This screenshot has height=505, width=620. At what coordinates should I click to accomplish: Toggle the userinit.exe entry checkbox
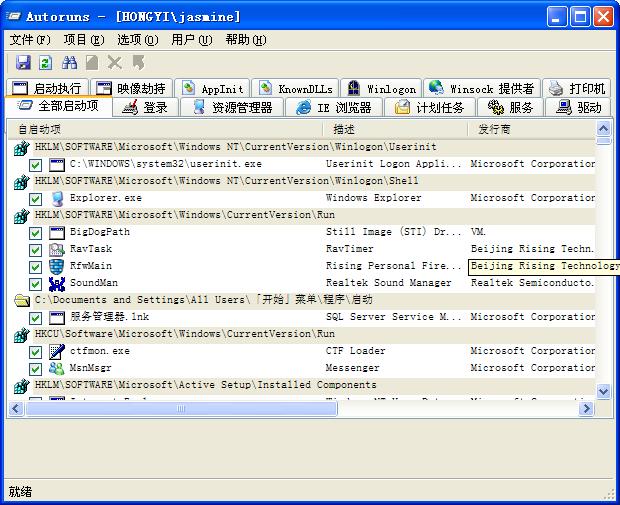(x=36, y=164)
